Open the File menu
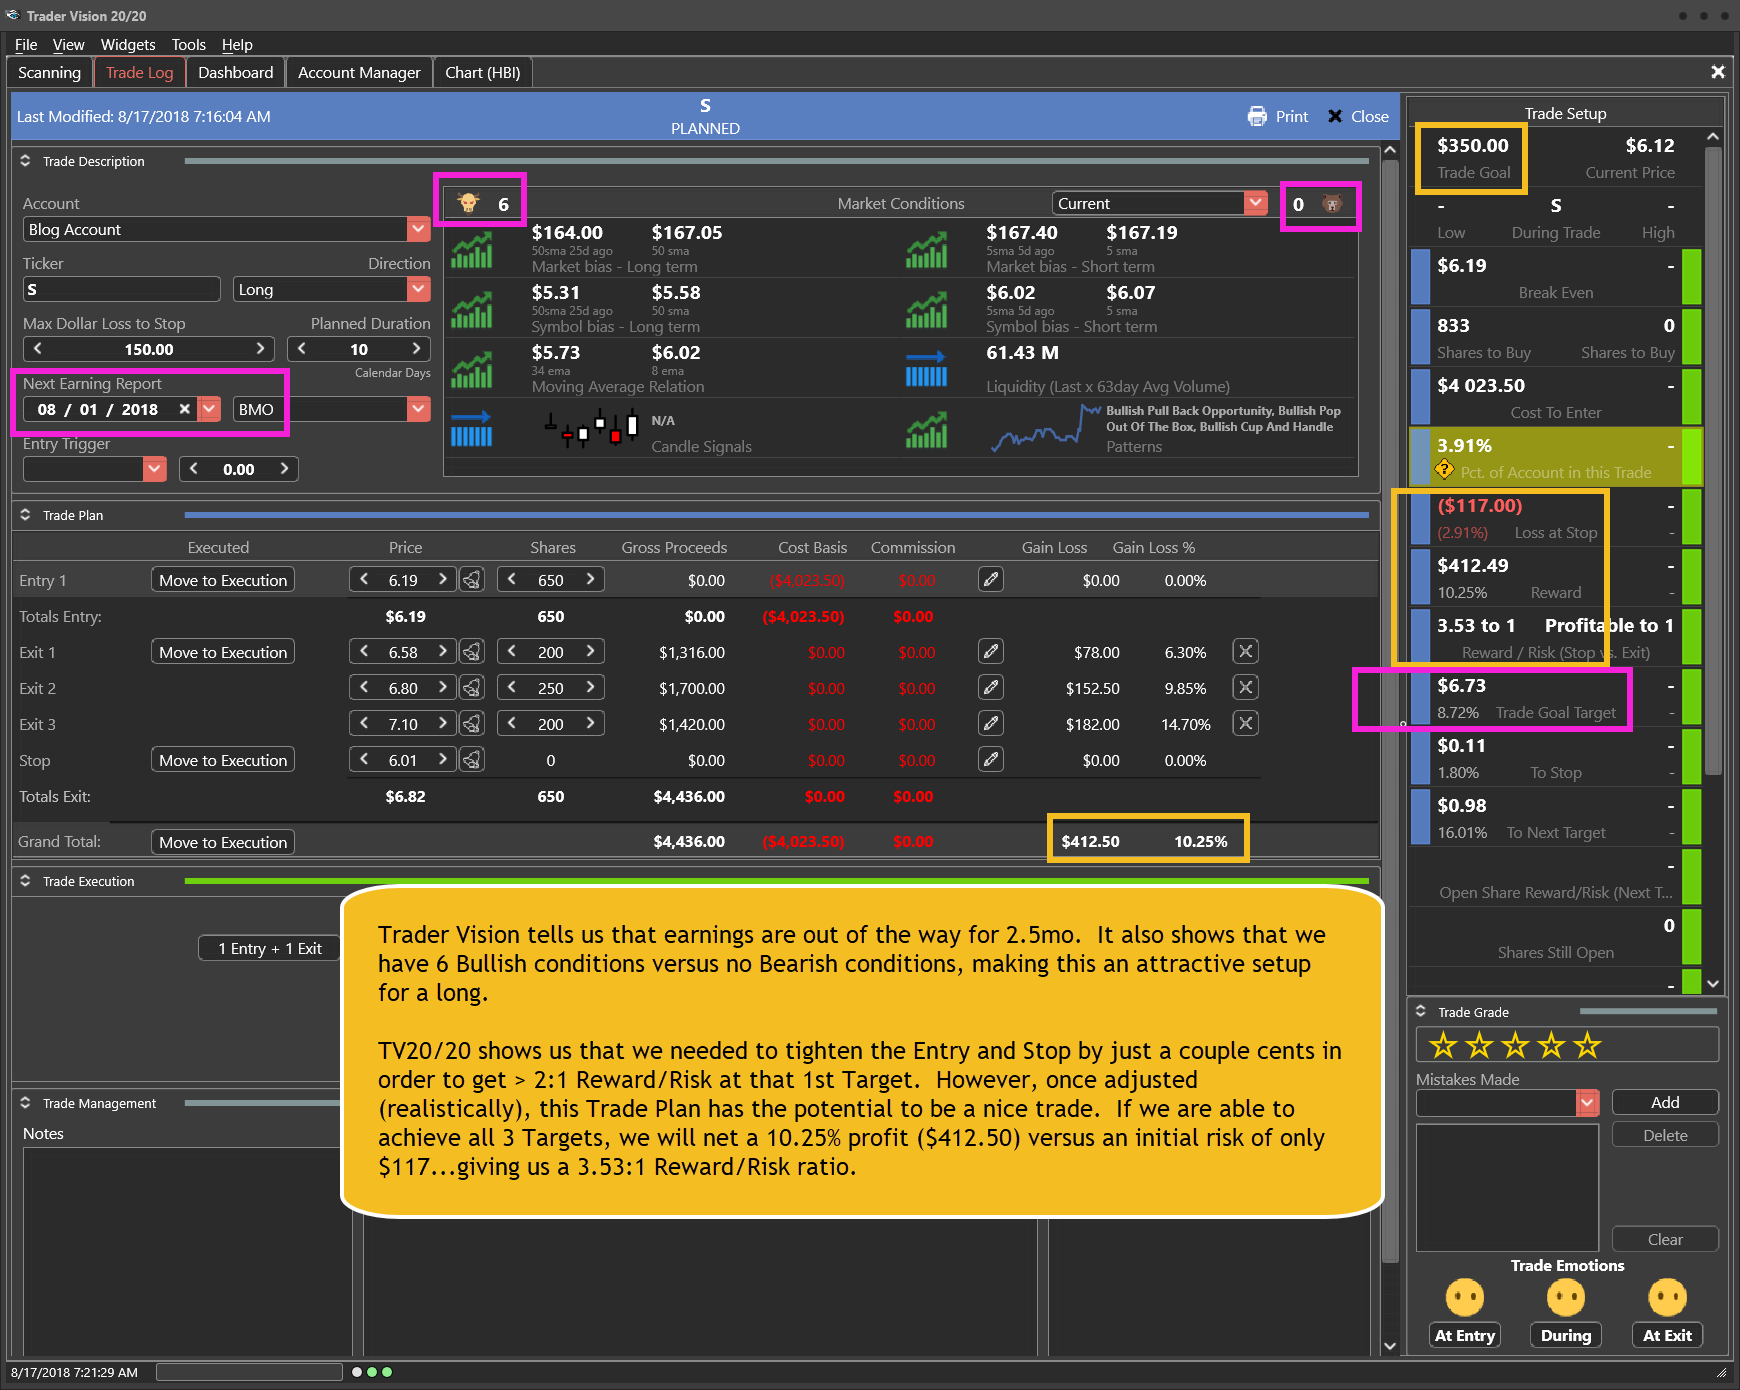The height and width of the screenshot is (1390, 1740). pyautogui.click(x=26, y=45)
